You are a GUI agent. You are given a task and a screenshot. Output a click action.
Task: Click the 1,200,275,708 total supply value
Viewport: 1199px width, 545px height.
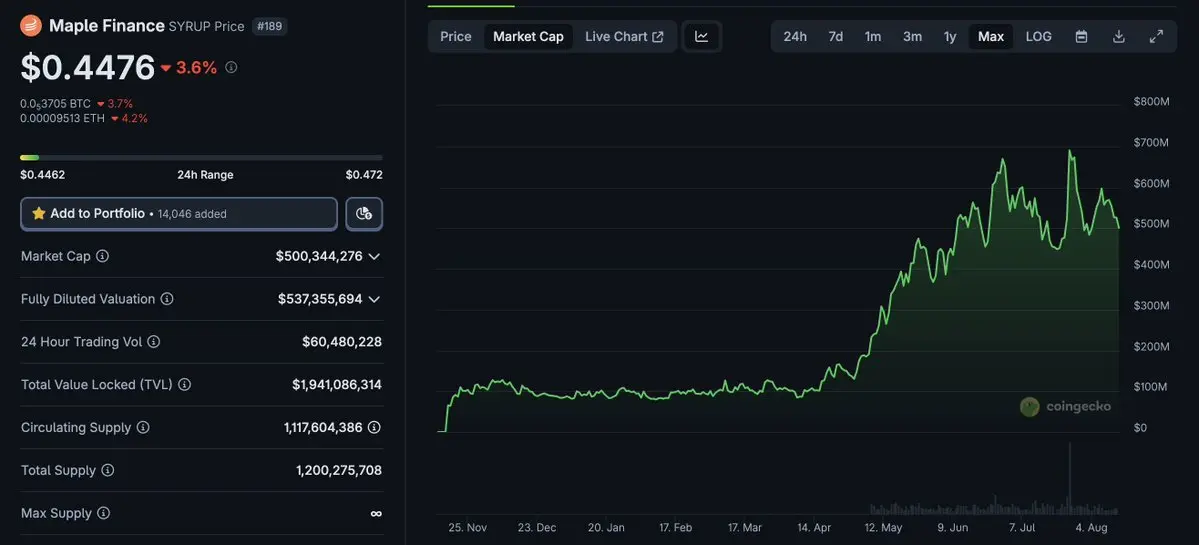pyautogui.click(x=339, y=470)
